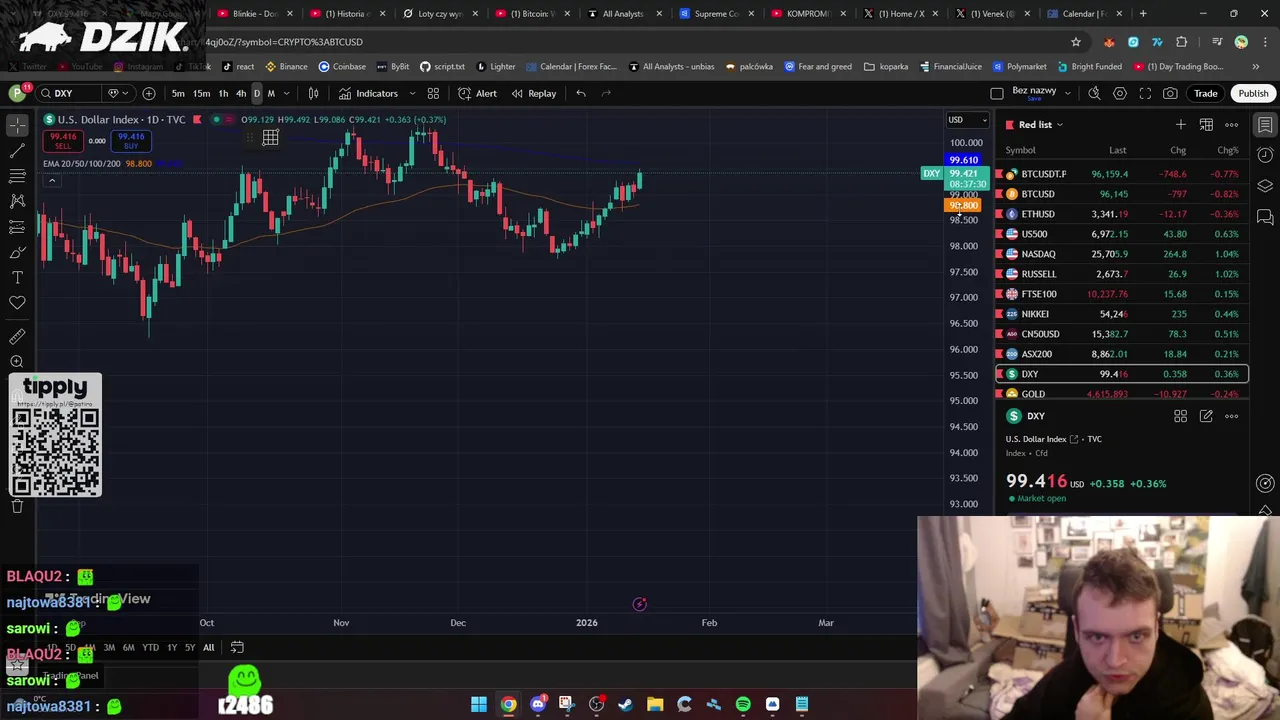Select the trend line drawing tool
The image size is (1280, 720).
(x=17, y=151)
